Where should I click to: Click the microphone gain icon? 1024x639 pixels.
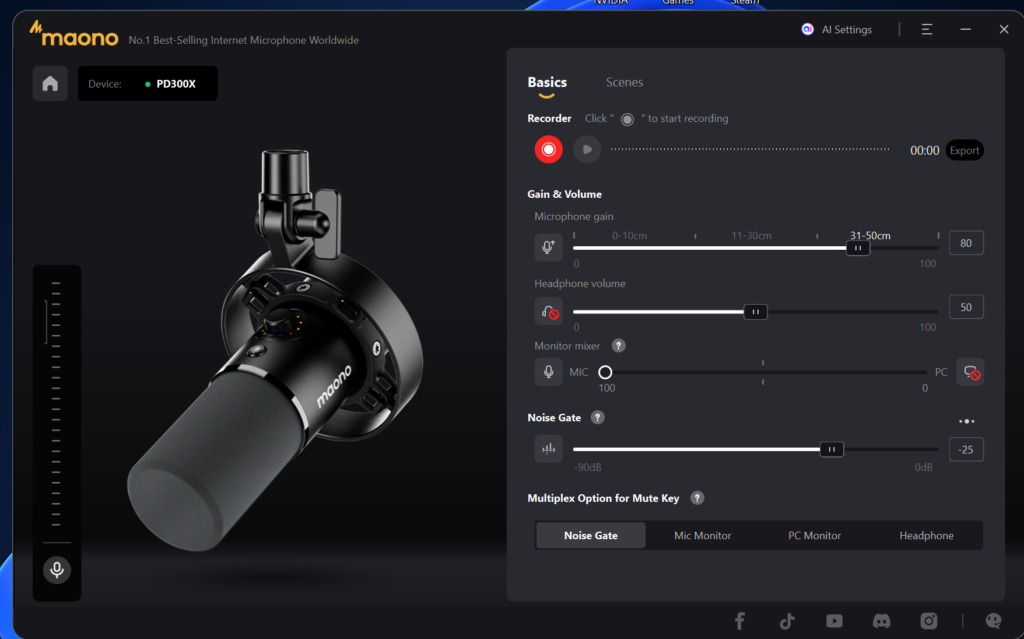[x=548, y=247]
